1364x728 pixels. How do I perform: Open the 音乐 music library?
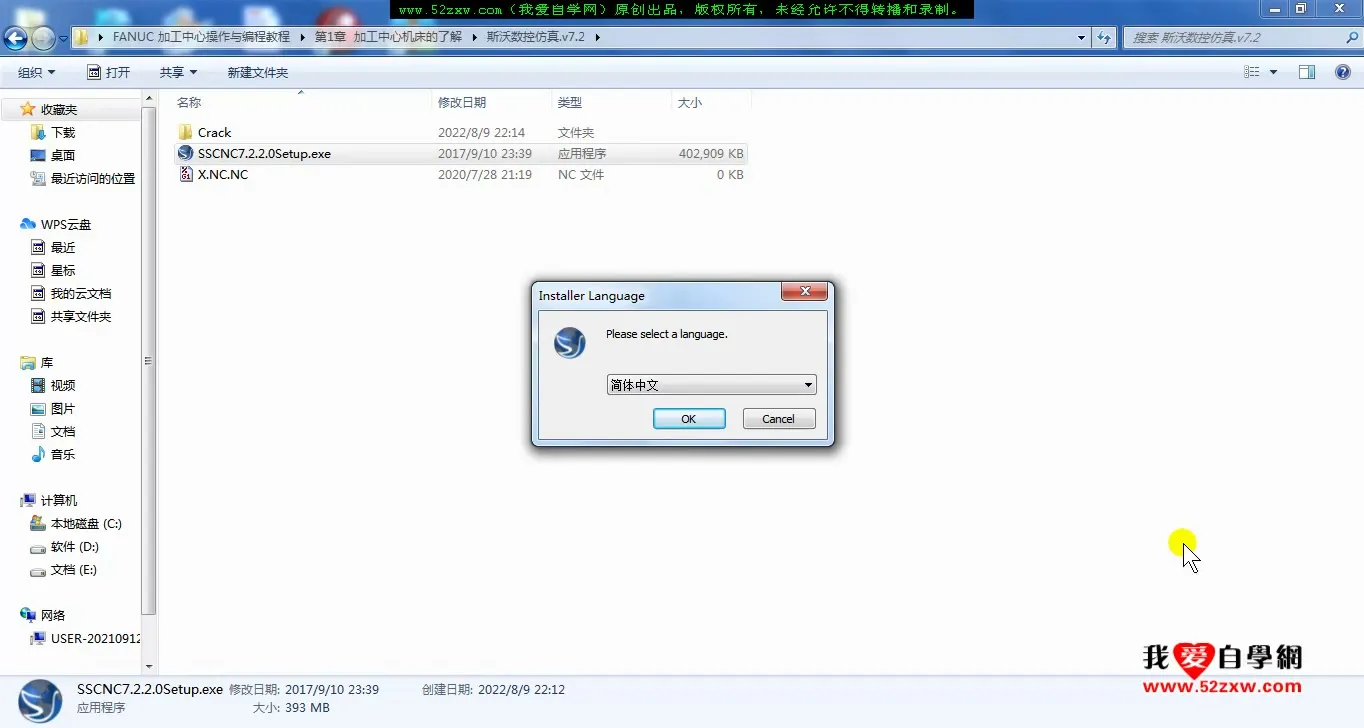pos(60,454)
